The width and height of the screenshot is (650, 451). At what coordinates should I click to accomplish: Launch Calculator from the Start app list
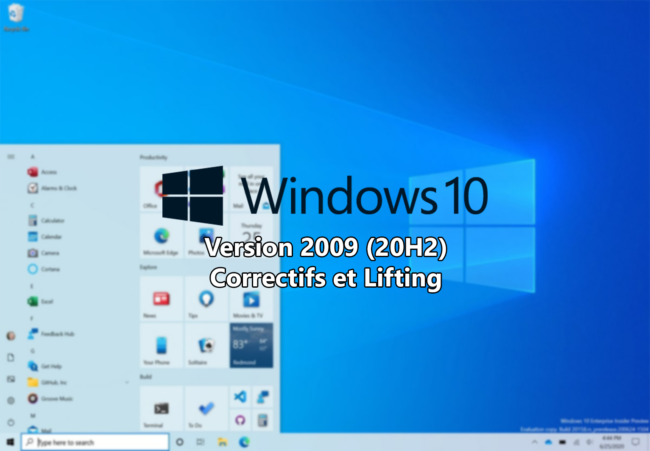[46, 221]
